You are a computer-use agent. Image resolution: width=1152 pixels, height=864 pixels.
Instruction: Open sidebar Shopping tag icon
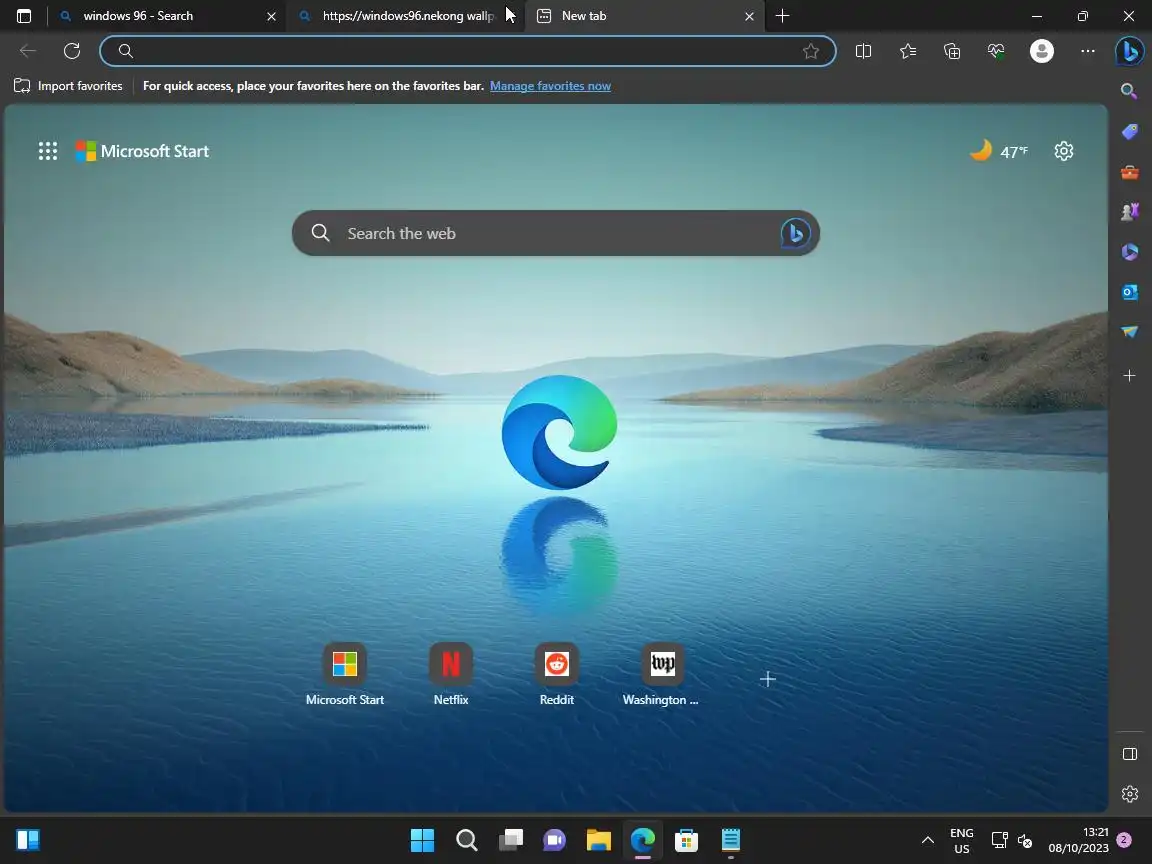coord(1129,132)
